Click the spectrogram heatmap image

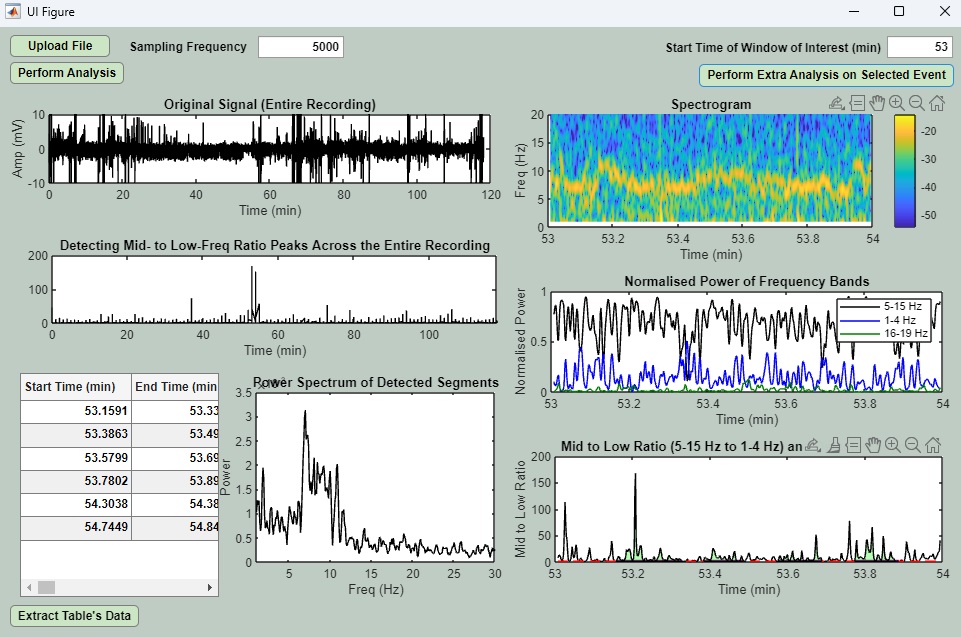pos(710,168)
